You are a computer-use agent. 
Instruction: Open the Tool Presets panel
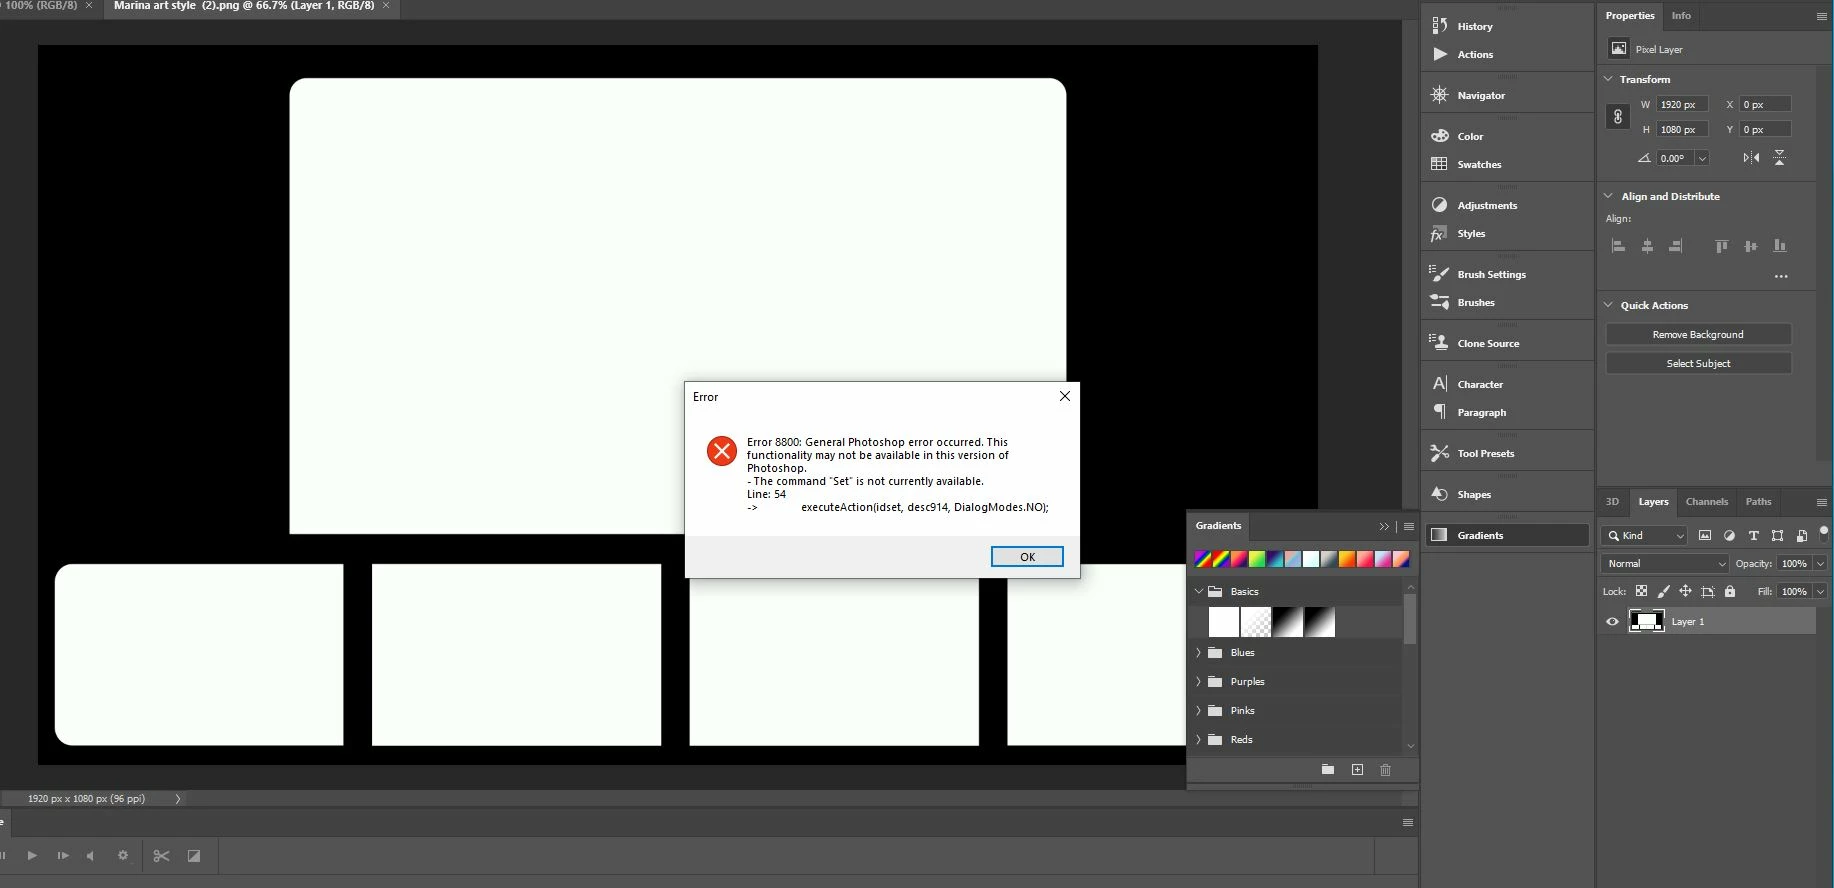(x=1485, y=453)
